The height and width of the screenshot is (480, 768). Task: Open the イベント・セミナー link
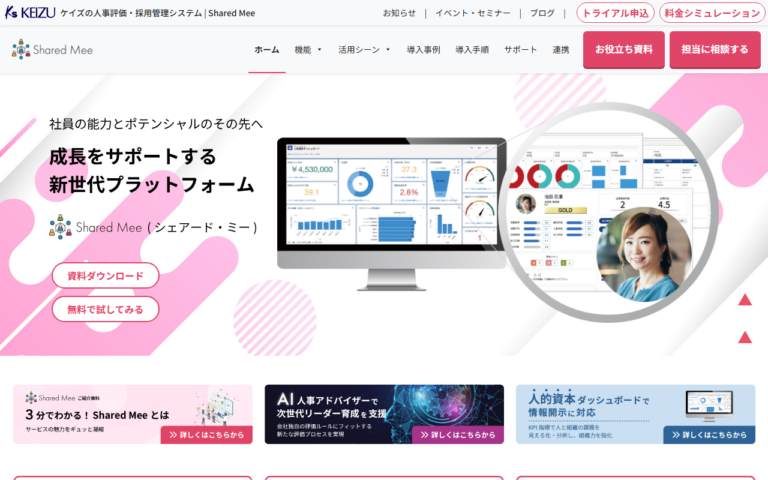coord(473,13)
